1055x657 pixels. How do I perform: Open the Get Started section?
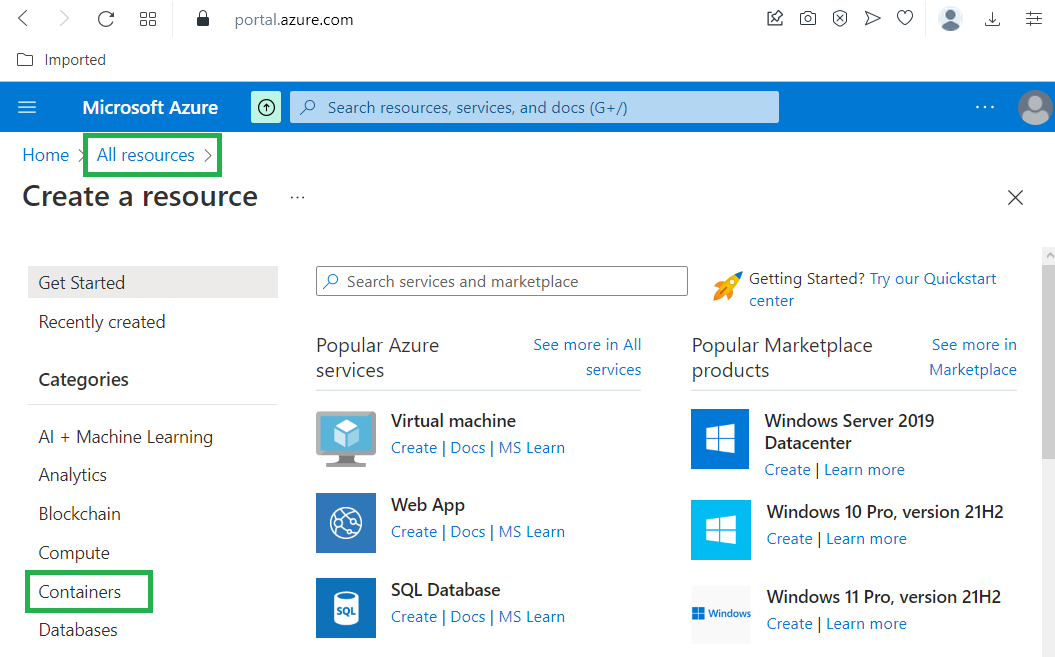pos(82,283)
